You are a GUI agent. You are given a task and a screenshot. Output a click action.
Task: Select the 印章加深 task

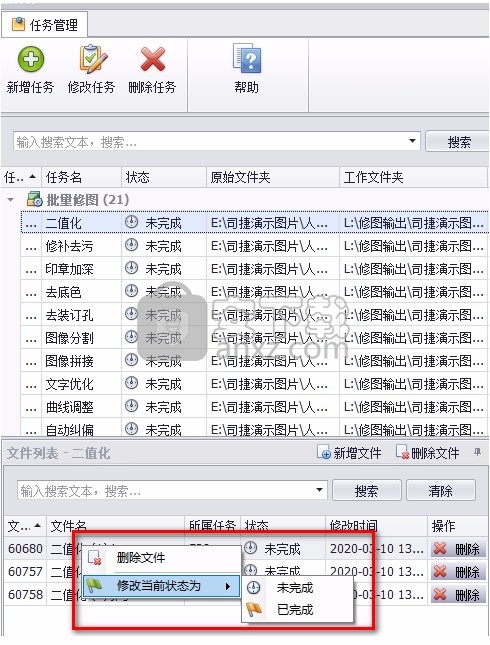coord(69,269)
